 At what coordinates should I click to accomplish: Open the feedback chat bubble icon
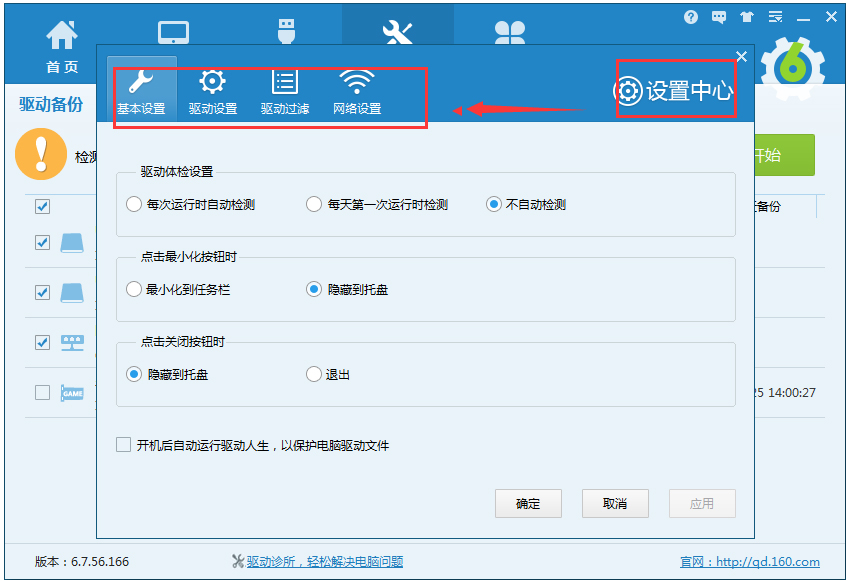tap(719, 17)
